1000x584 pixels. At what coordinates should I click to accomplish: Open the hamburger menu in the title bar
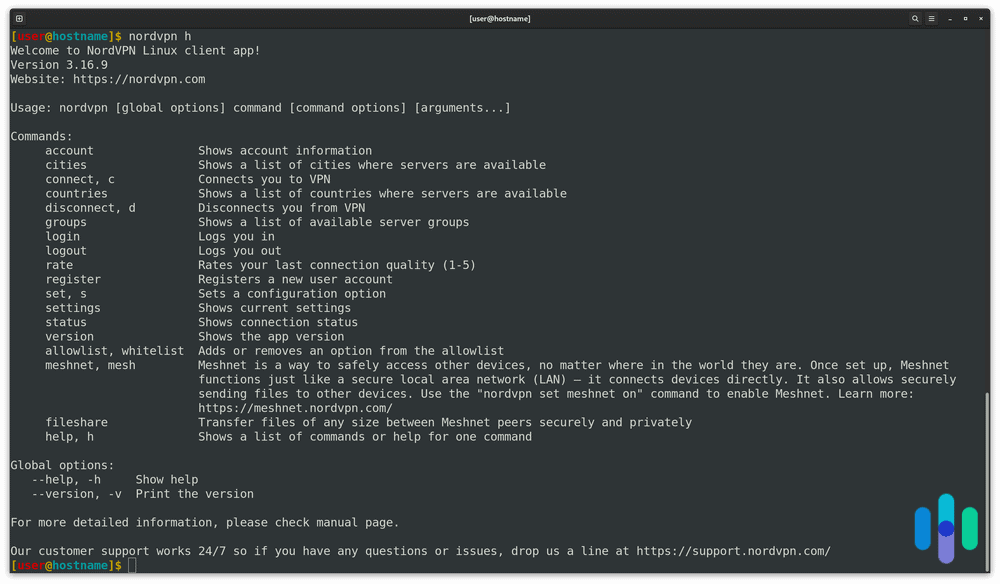tap(932, 18)
